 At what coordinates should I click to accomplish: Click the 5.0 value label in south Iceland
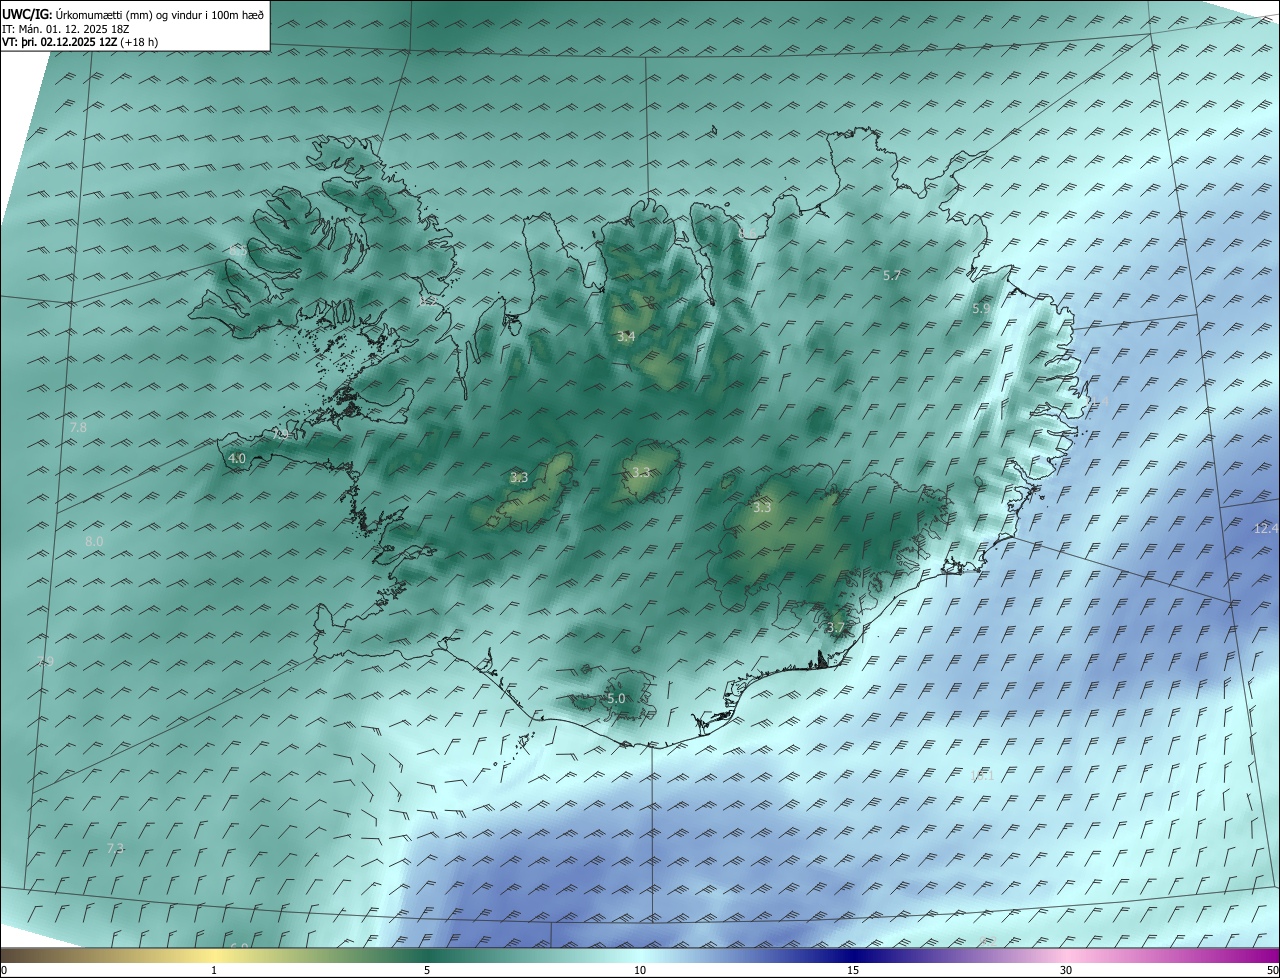pyautogui.click(x=616, y=698)
